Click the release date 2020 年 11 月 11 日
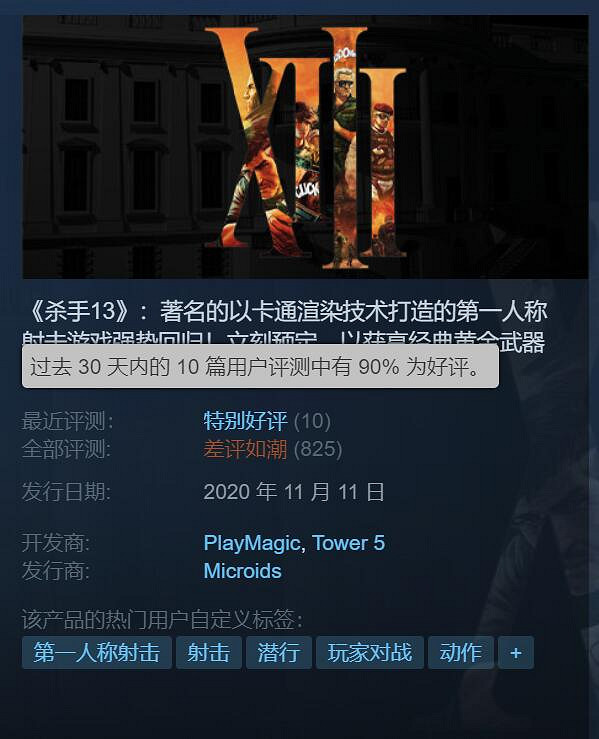 (294, 492)
